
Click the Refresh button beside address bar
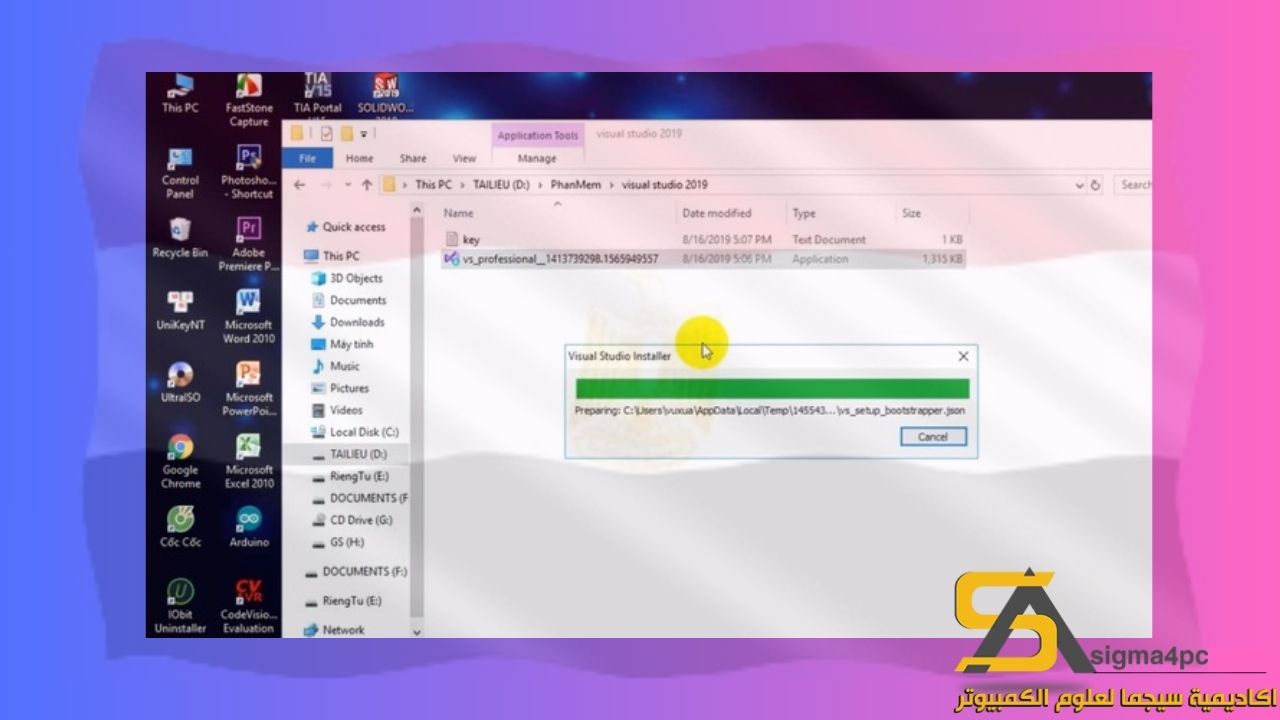pos(1095,185)
